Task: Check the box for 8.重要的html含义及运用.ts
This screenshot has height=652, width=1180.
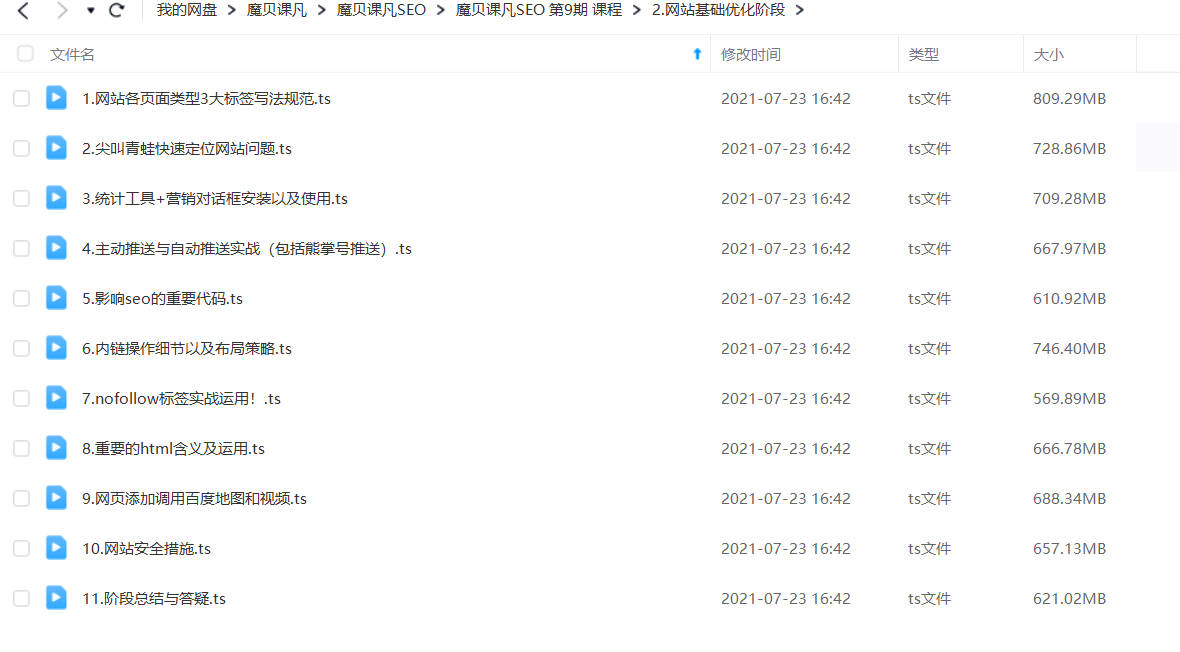Action: point(22,449)
